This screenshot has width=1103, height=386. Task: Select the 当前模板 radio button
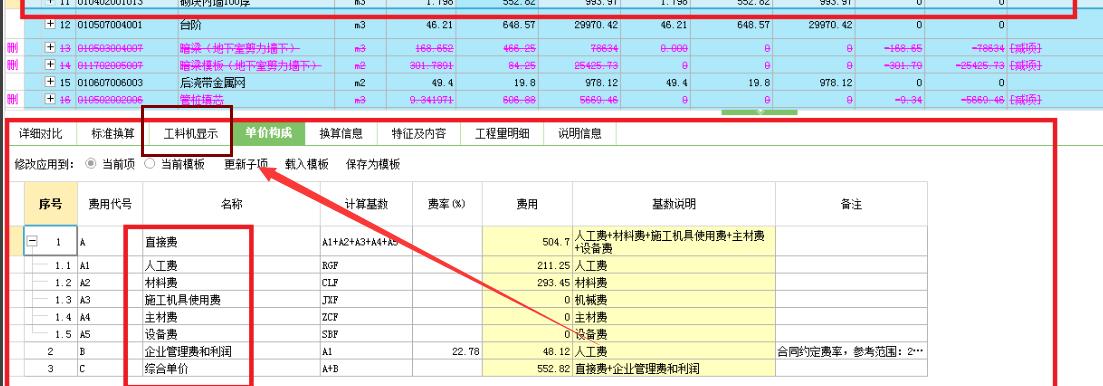(x=149, y=164)
